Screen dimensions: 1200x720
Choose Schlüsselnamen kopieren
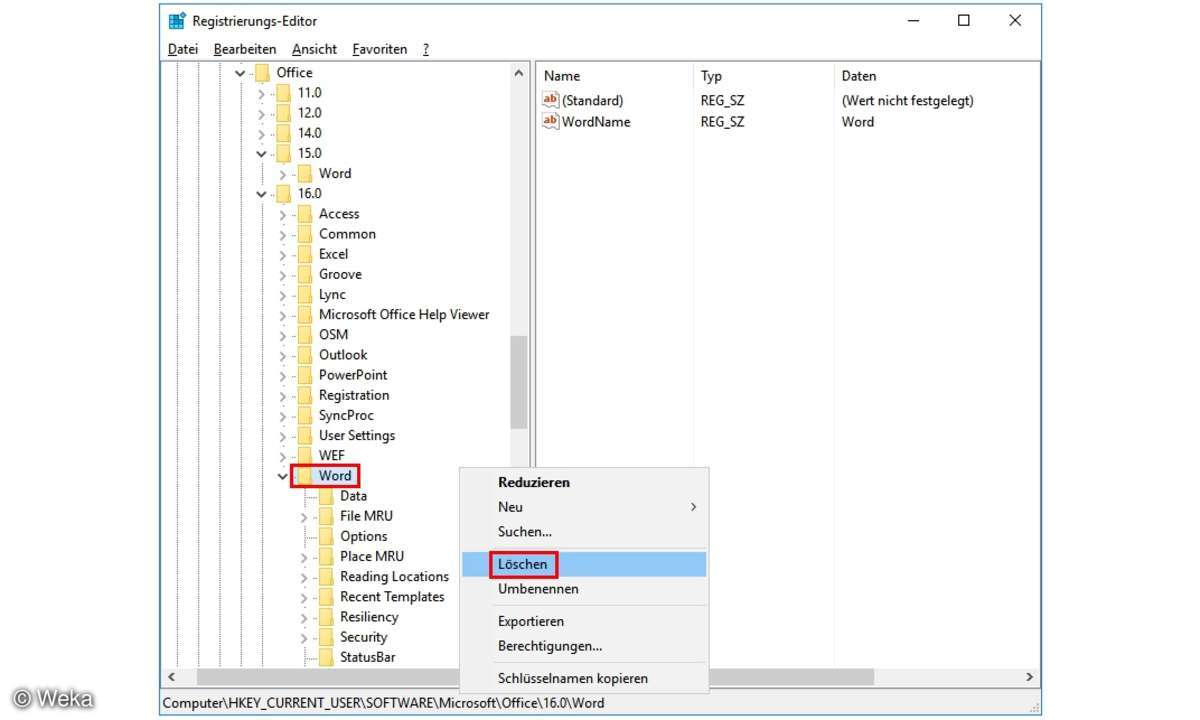(x=584, y=678)
